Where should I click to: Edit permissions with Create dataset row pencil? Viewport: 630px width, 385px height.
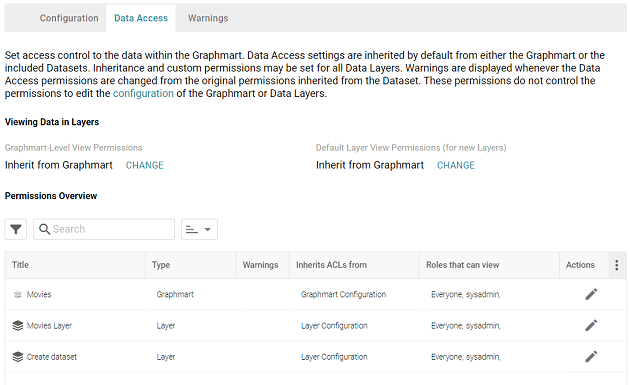[591, 357]
